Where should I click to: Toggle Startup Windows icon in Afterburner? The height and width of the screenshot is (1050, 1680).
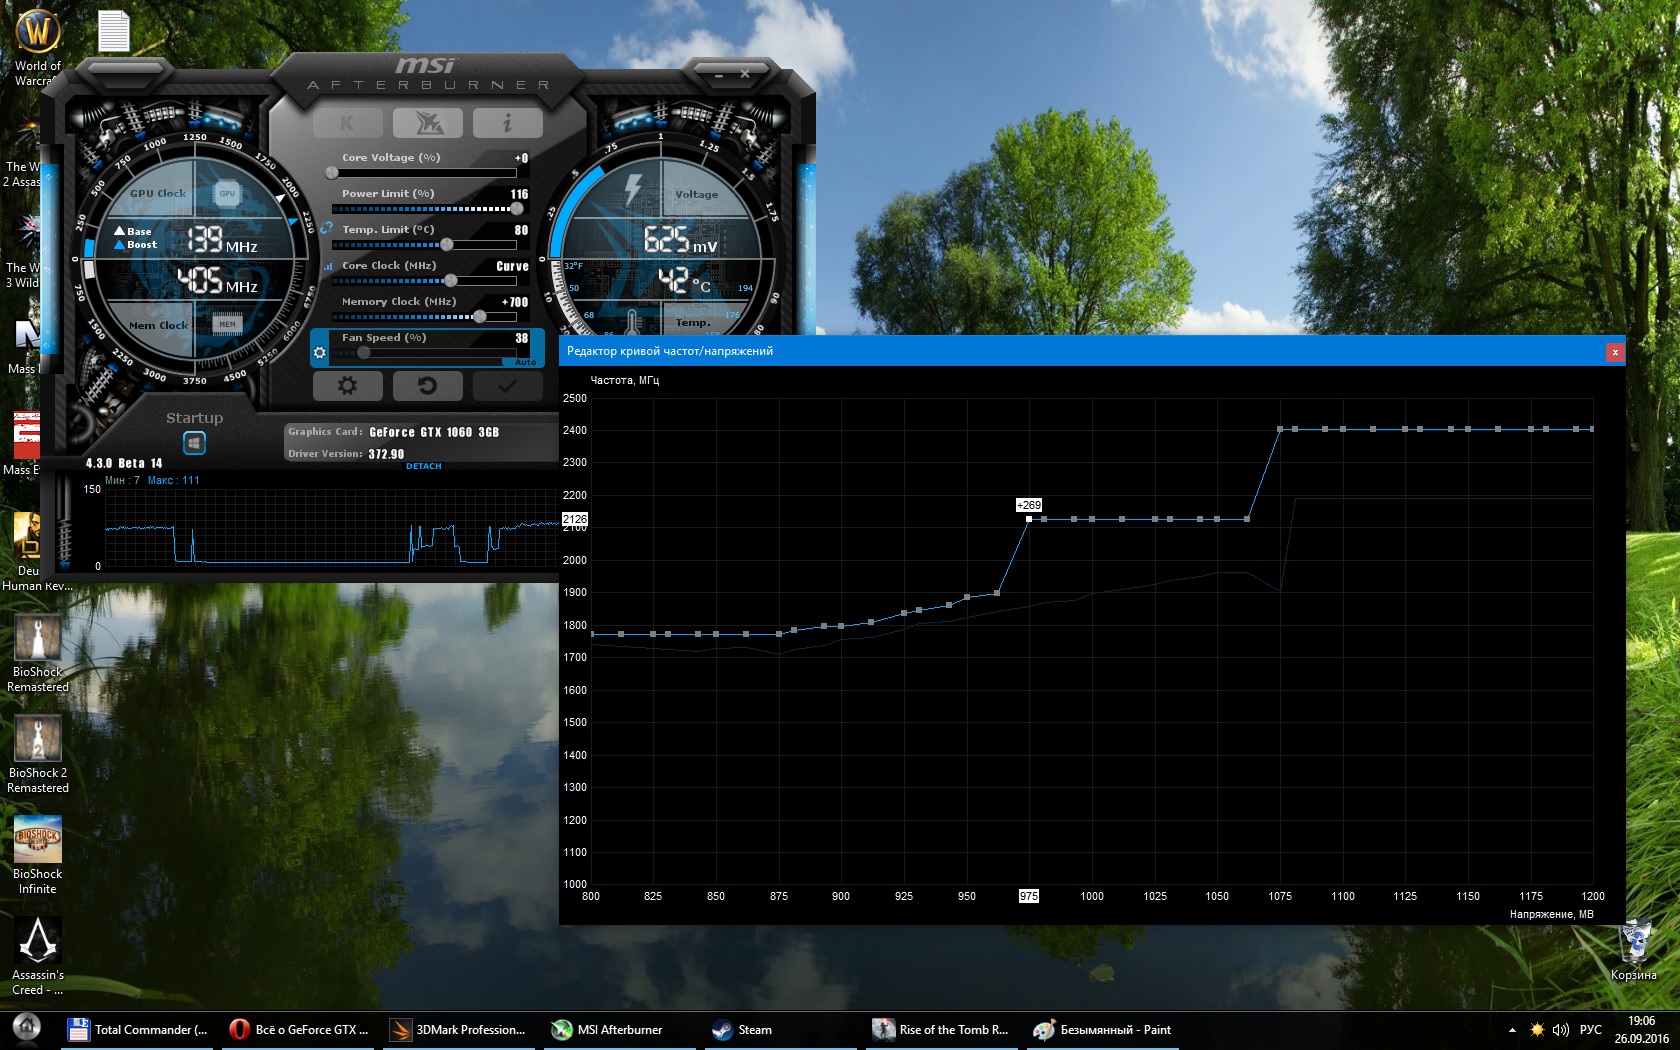pos(194,443)
